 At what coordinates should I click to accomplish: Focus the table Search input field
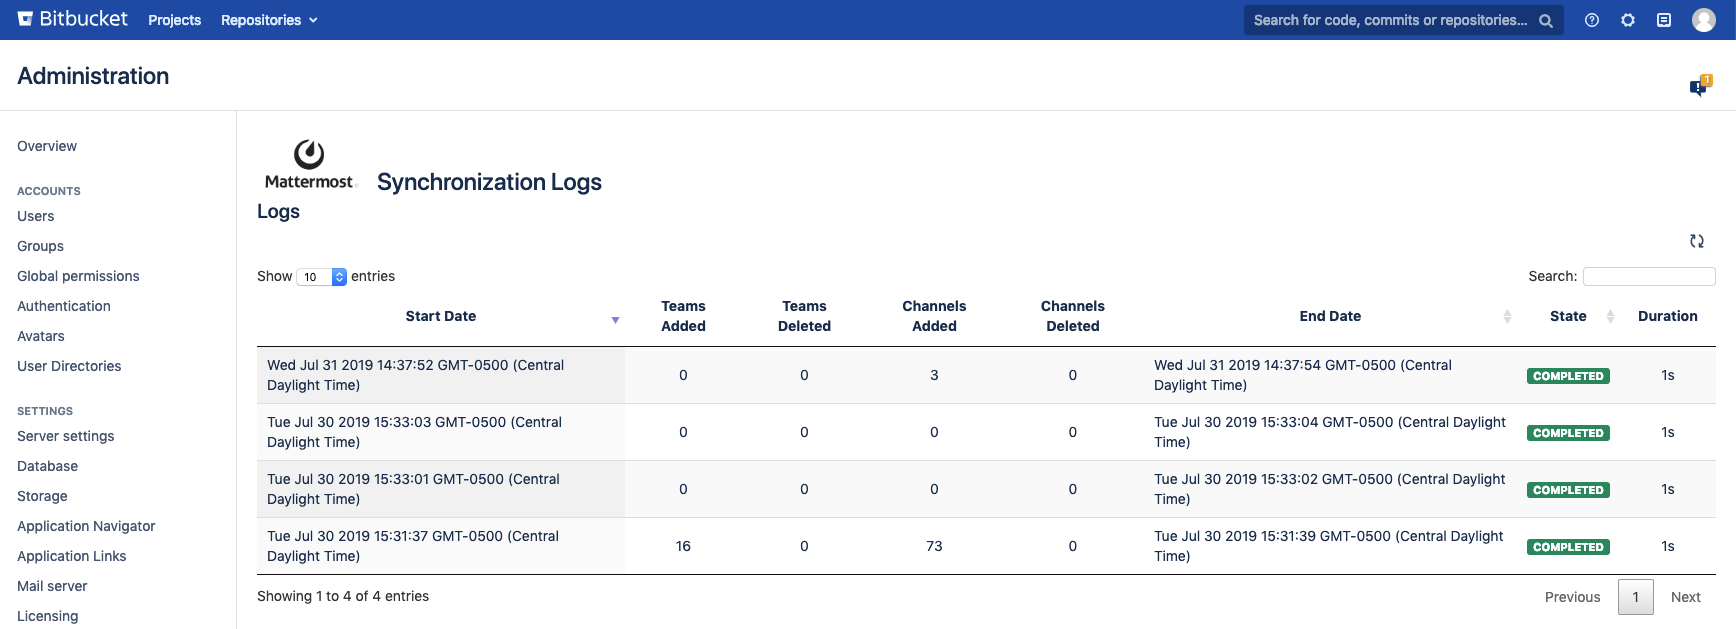pyautogui.click(x=1649, y=277)
